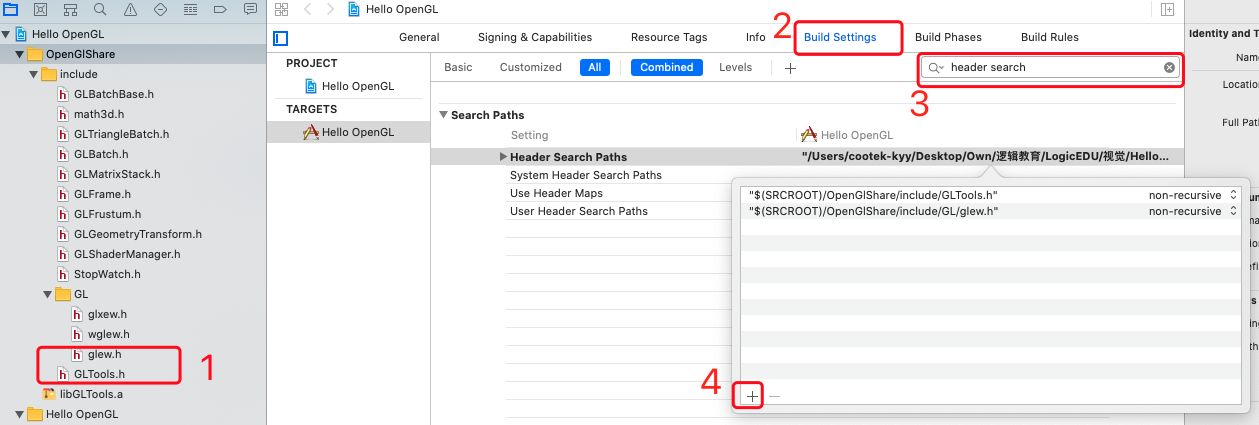Change recursion for GLTools.h path
1259x425 pixels.
[x=1192, y=194]
